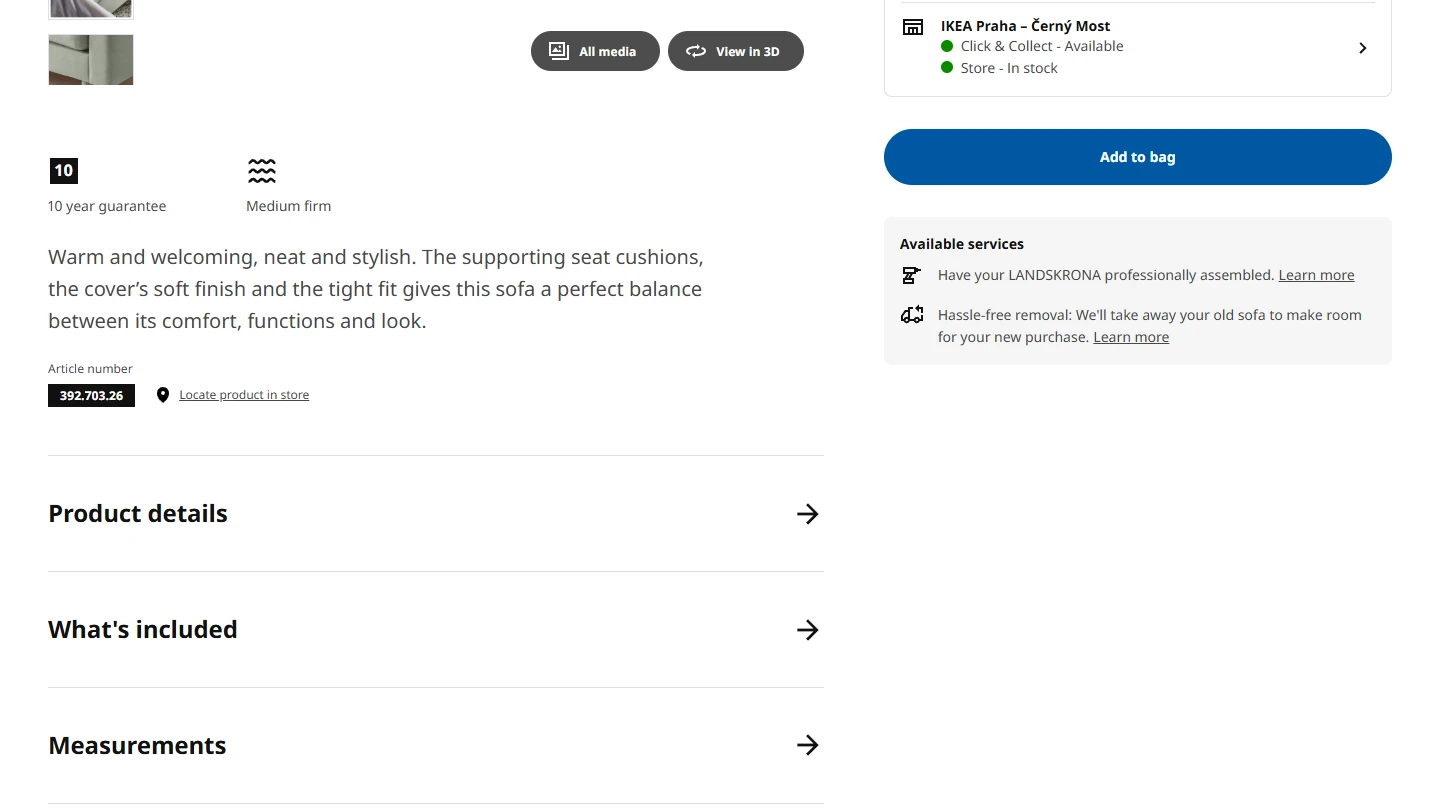Expand Product details using its arrow
Screen dimensions: 1440x810
pyautogui.click(x=807, y=514)
